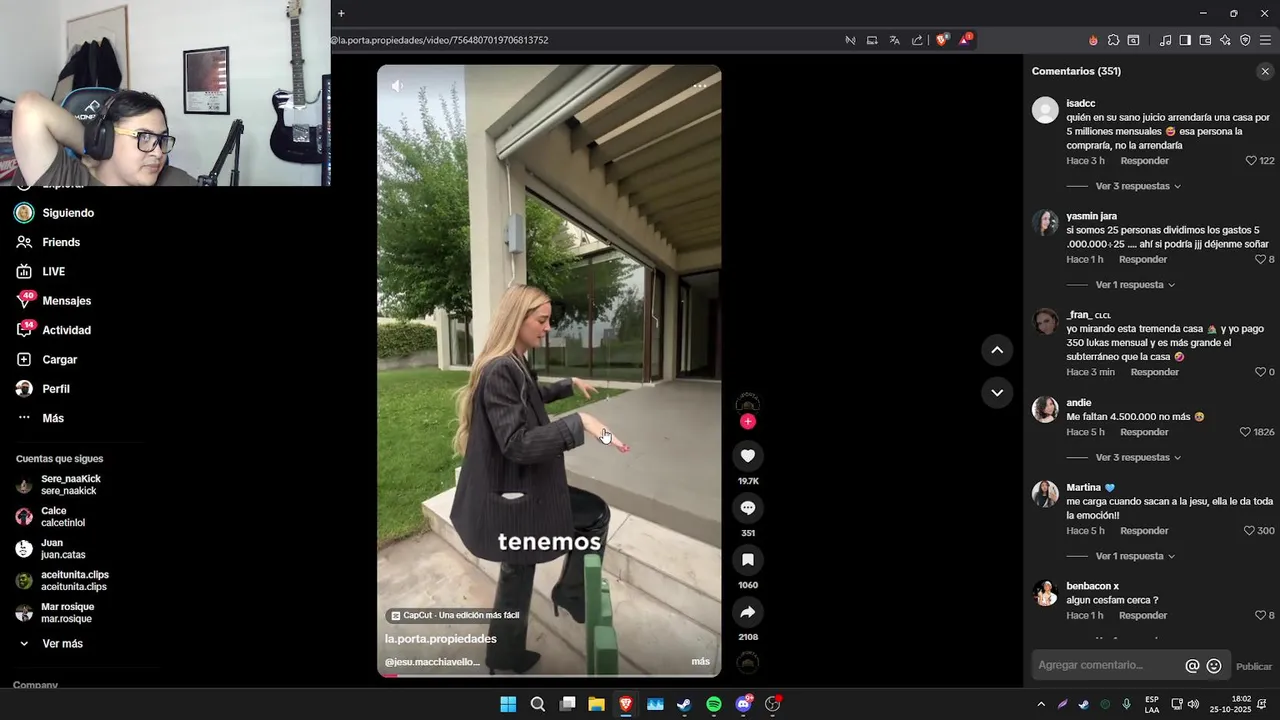
Task: Open the Friends section
Action: point(60,242)
